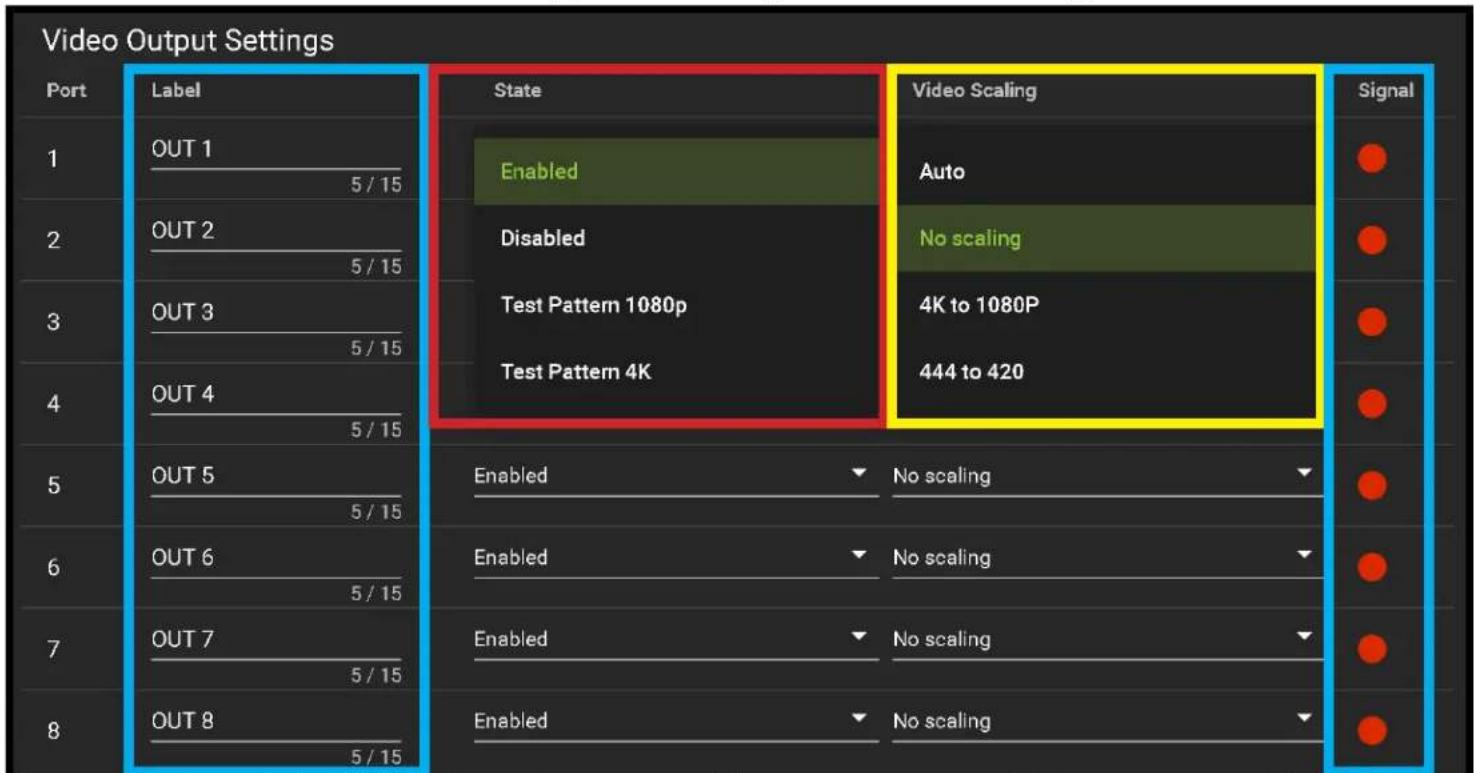
Task: Click the red signal indicator for port 3
Action: 1372,322
